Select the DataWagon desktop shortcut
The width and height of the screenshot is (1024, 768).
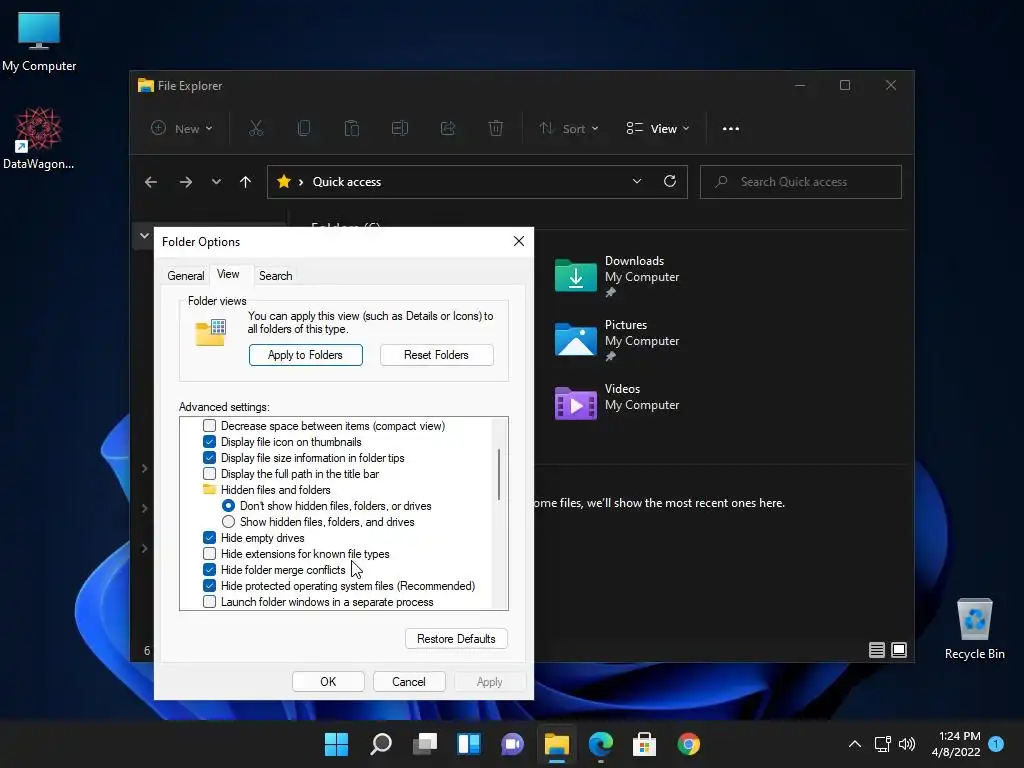point(39,138)
